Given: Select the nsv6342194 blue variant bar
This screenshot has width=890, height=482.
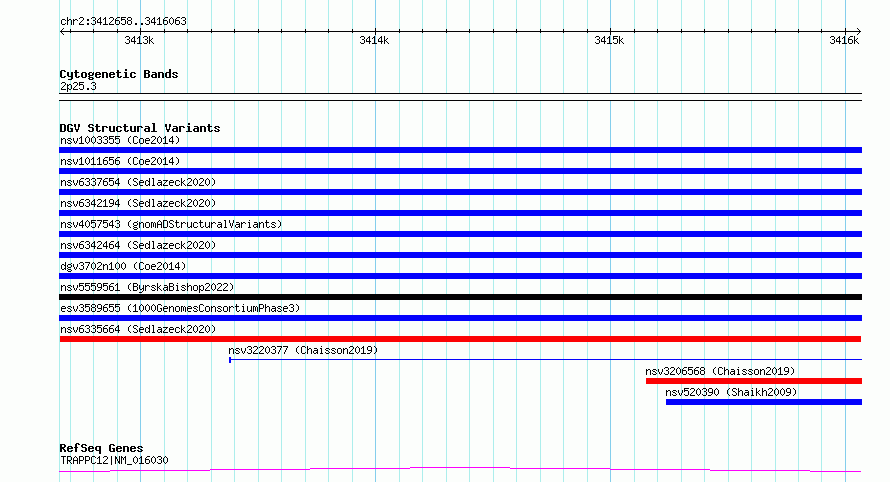Looking at the screenshot, I should [460, 213].
